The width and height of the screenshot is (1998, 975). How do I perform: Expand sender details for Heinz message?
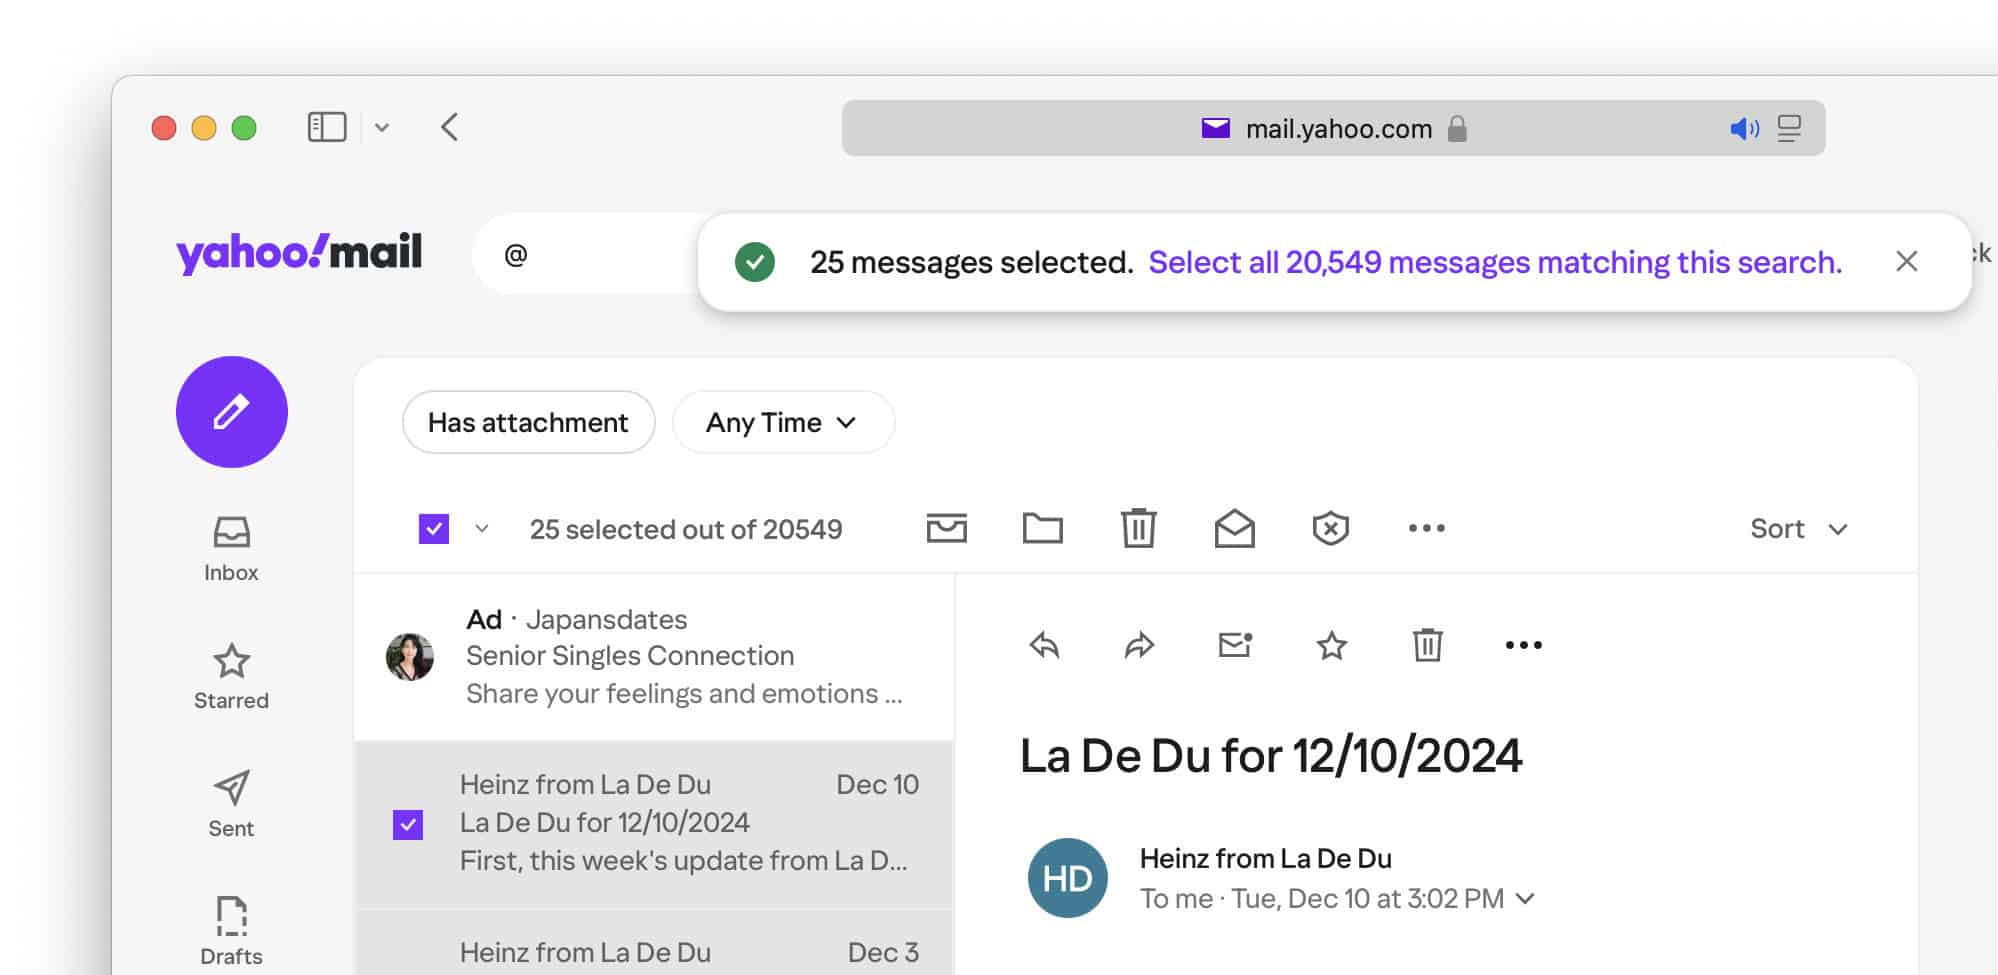click(x=1525, y=898)
